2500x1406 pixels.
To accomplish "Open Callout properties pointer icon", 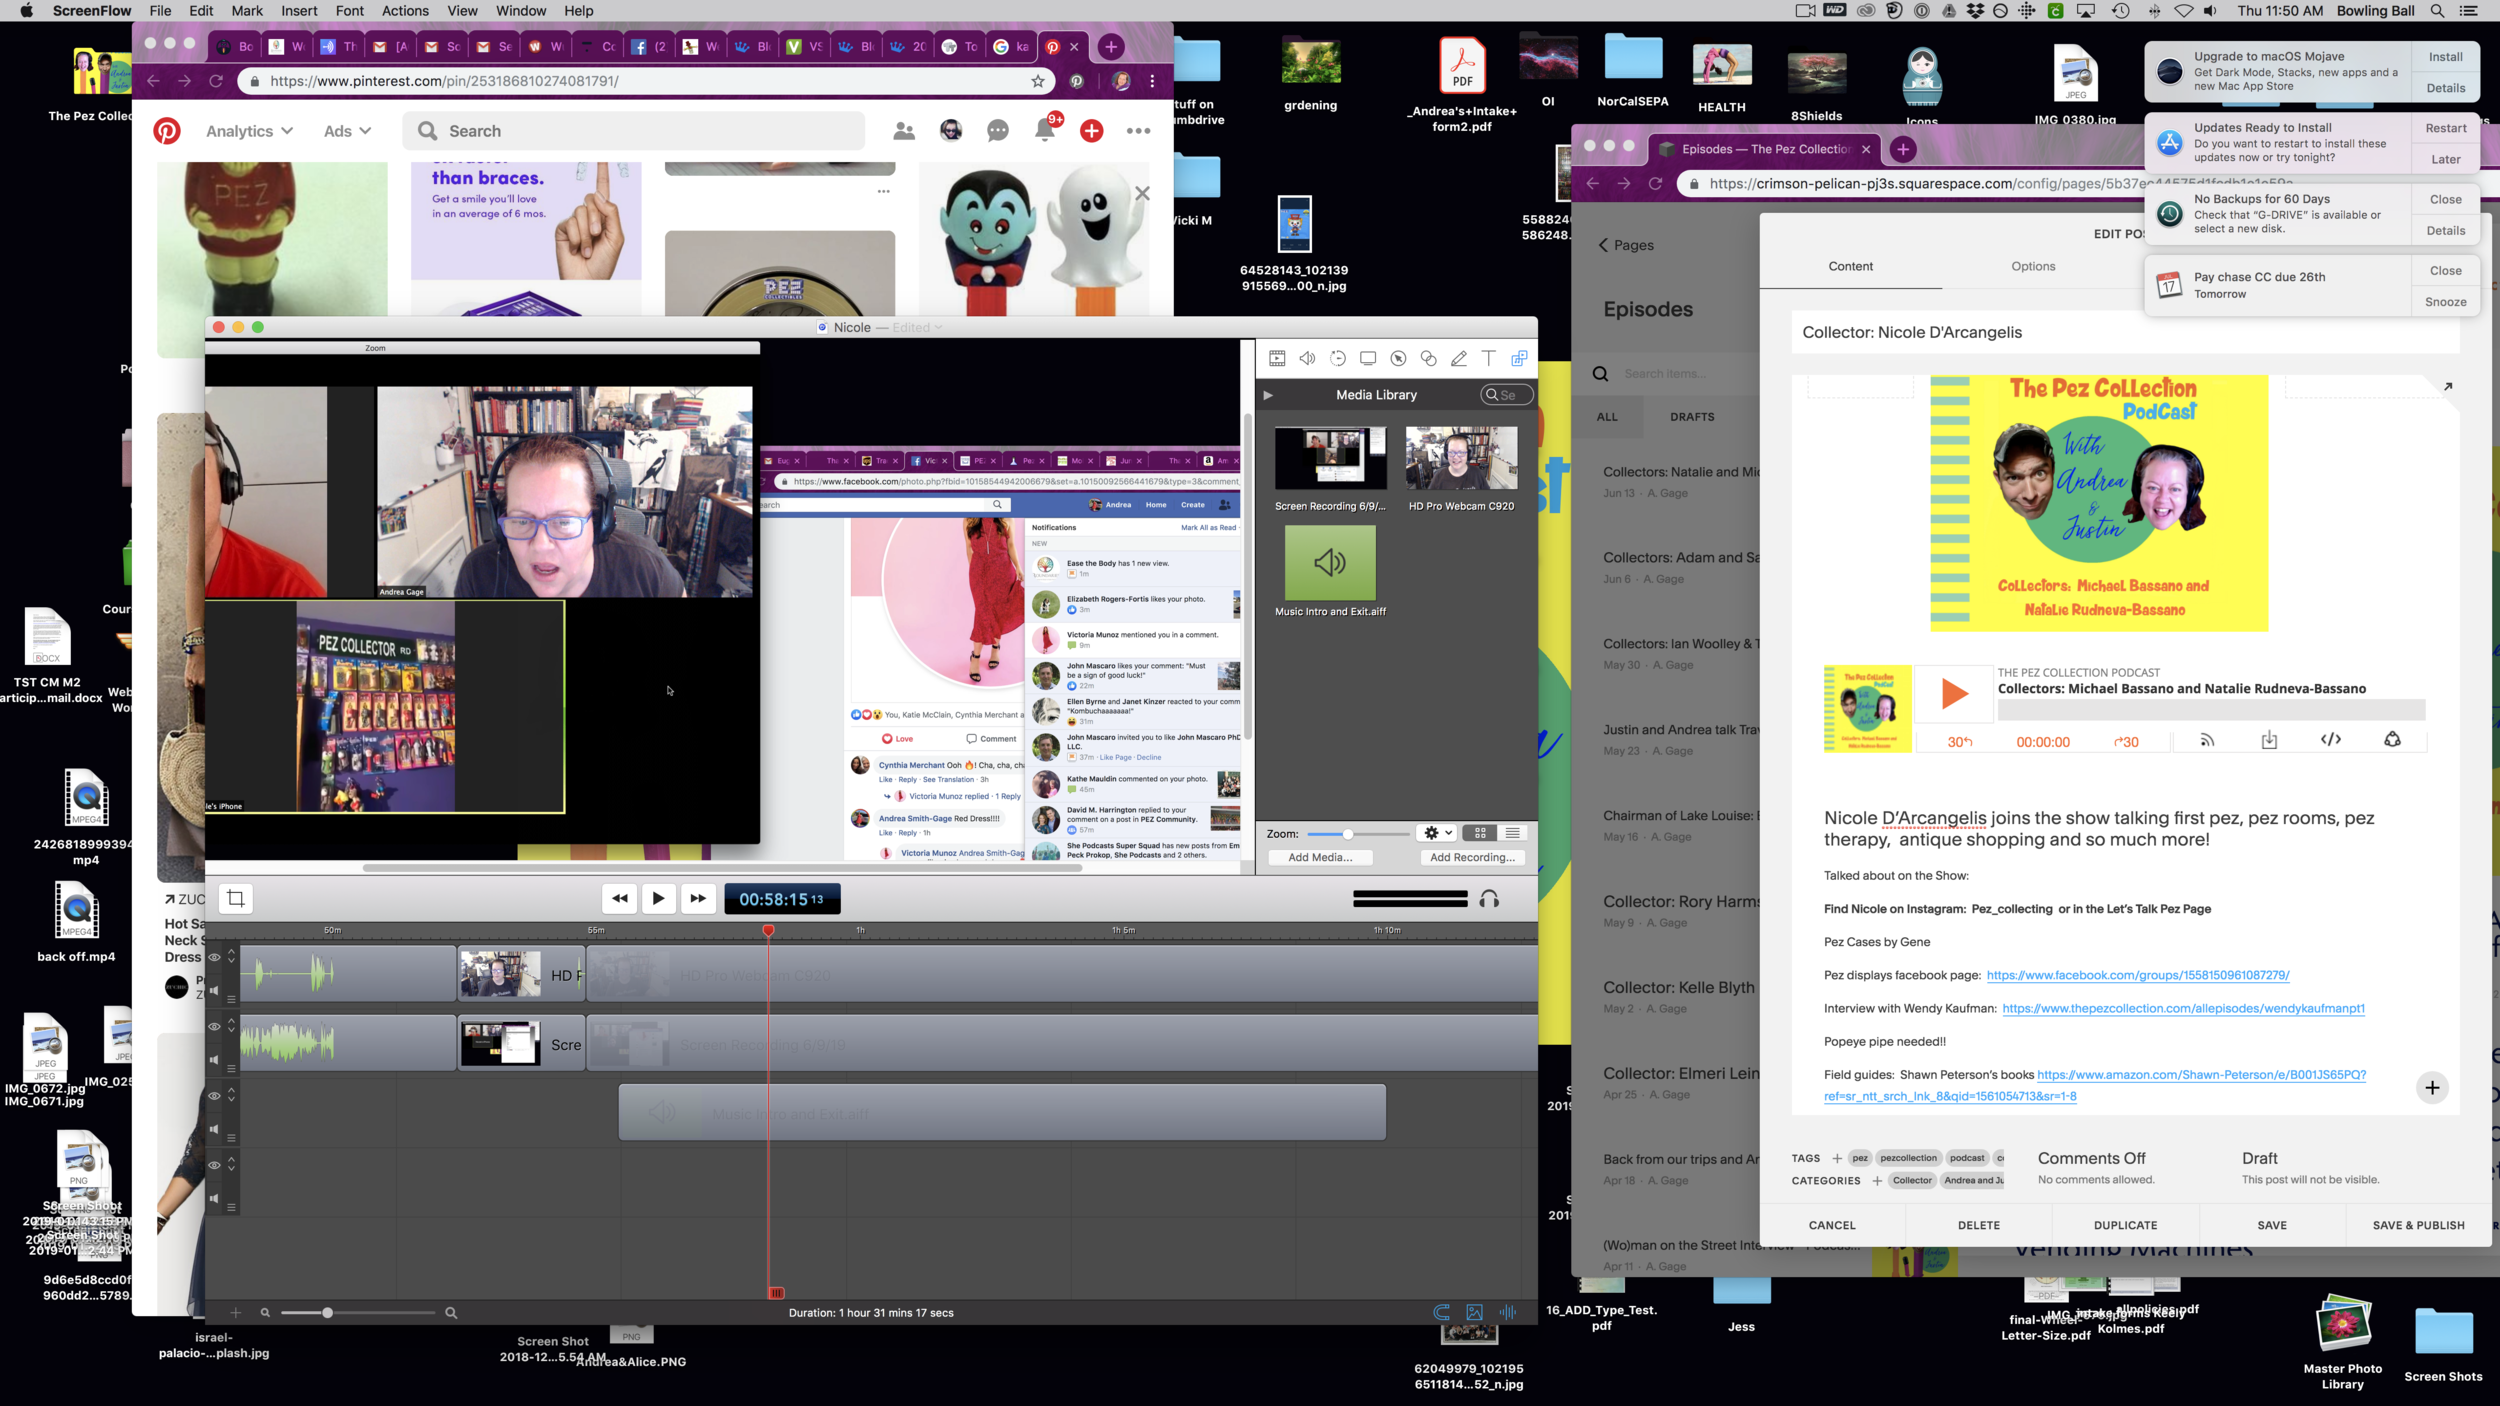I will click(x=1398, y=358).
